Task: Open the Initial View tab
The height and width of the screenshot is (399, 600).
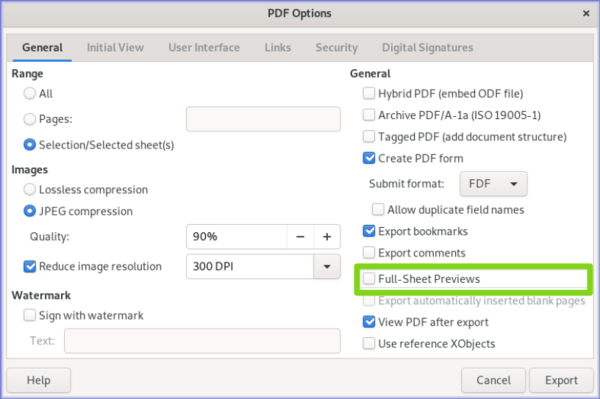Action: click(x=115, y=47)
